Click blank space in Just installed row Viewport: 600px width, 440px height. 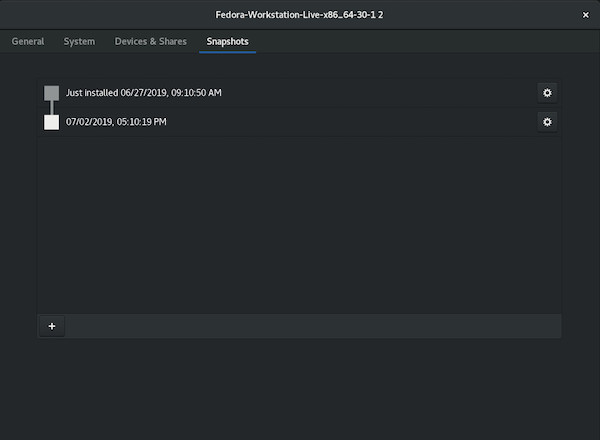tap(380, 93)
